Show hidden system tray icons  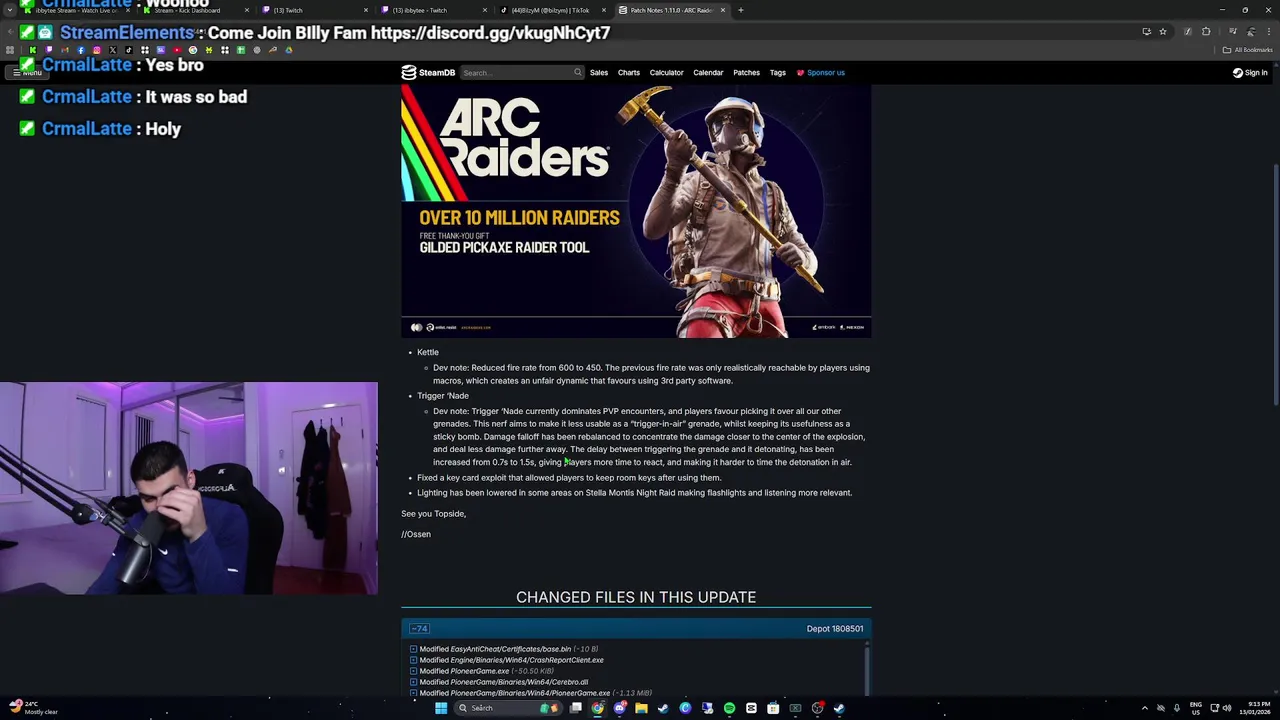click(1145, 708)
